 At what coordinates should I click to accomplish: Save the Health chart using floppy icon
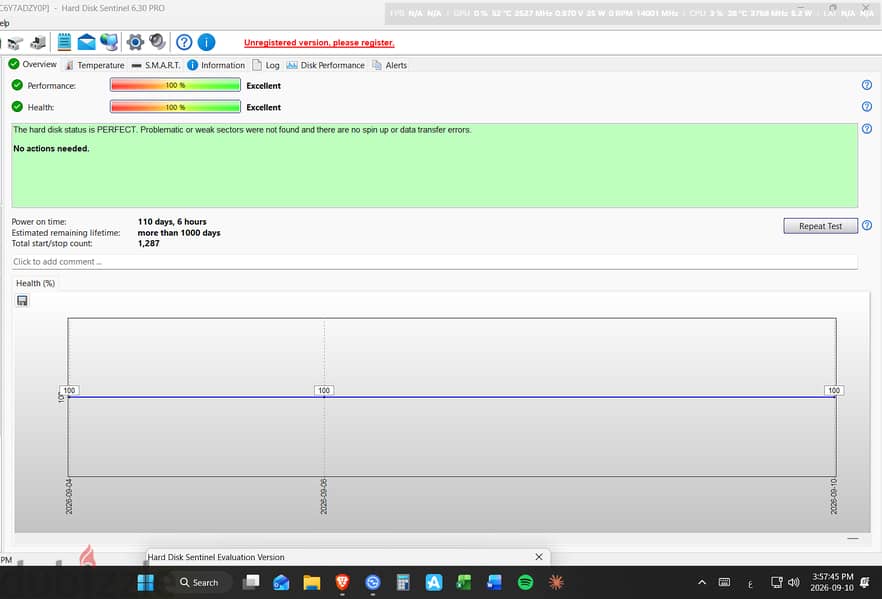coord(22,301)
